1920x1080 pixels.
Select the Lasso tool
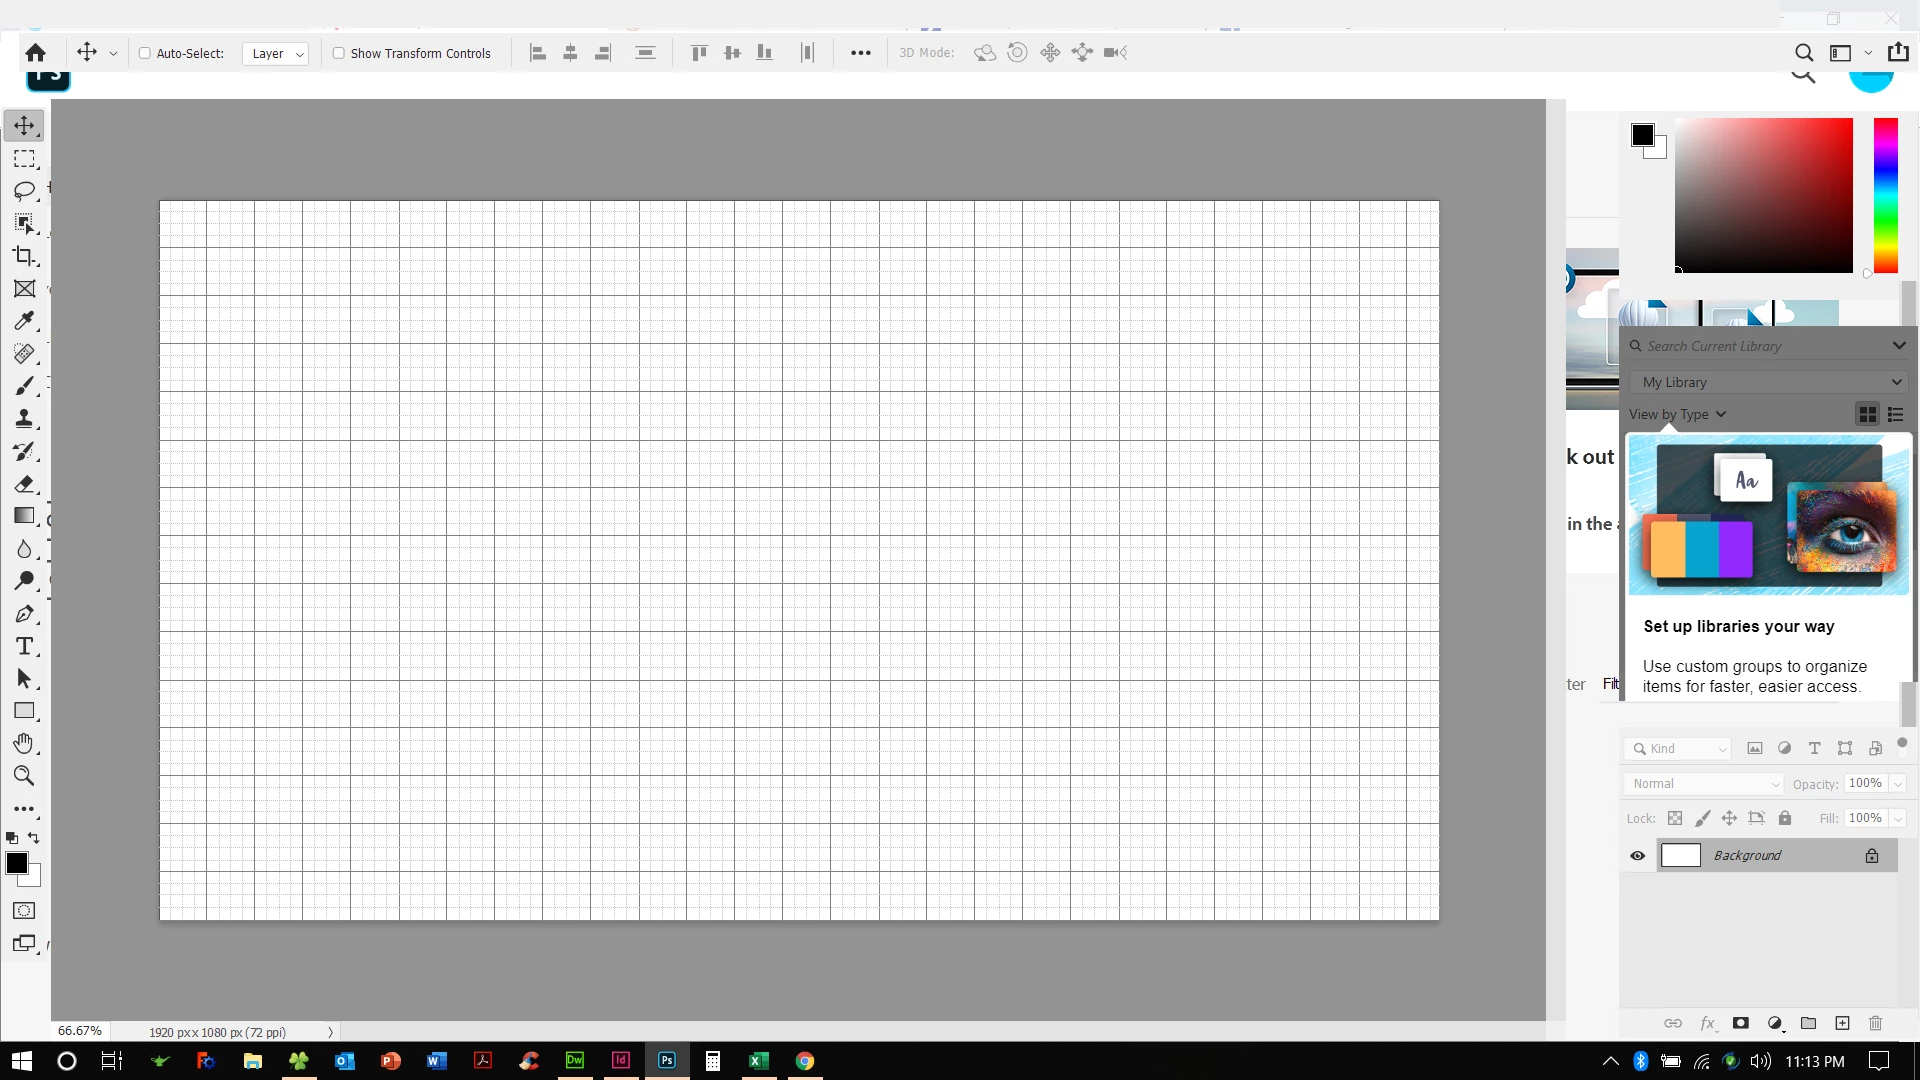pos(24,190)
